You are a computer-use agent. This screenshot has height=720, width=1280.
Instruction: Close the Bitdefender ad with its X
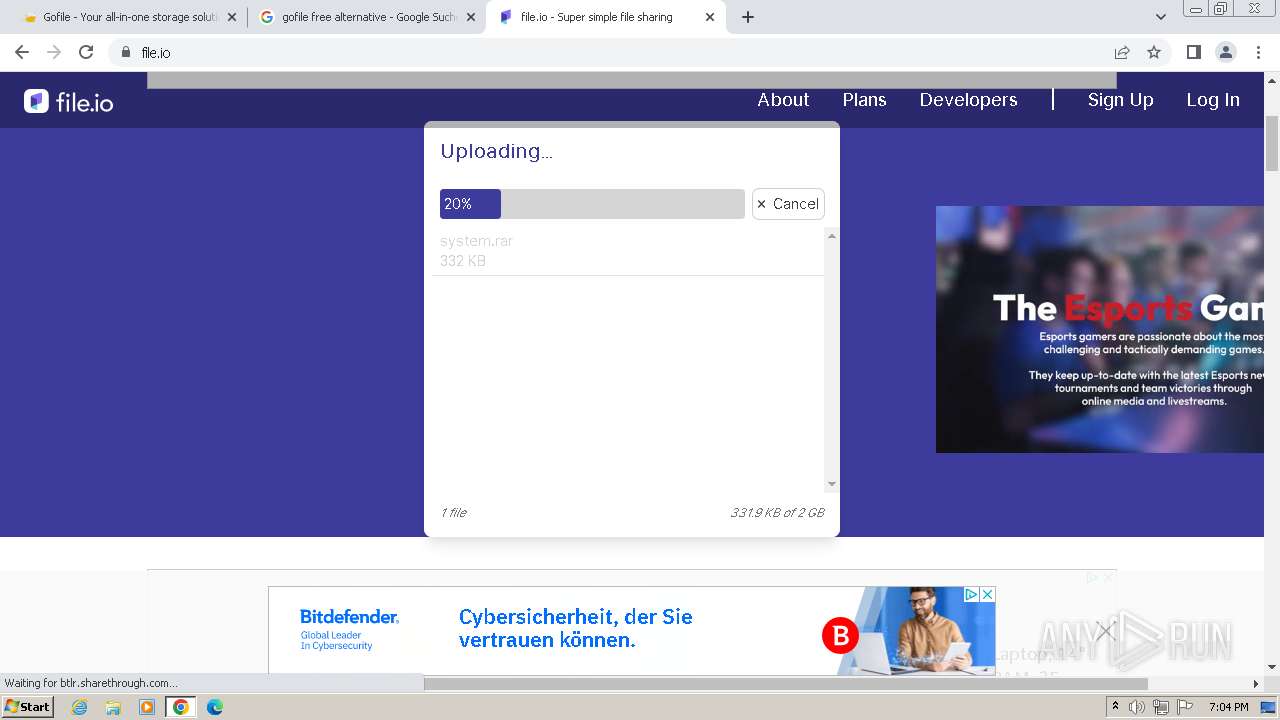coord(987,594)
